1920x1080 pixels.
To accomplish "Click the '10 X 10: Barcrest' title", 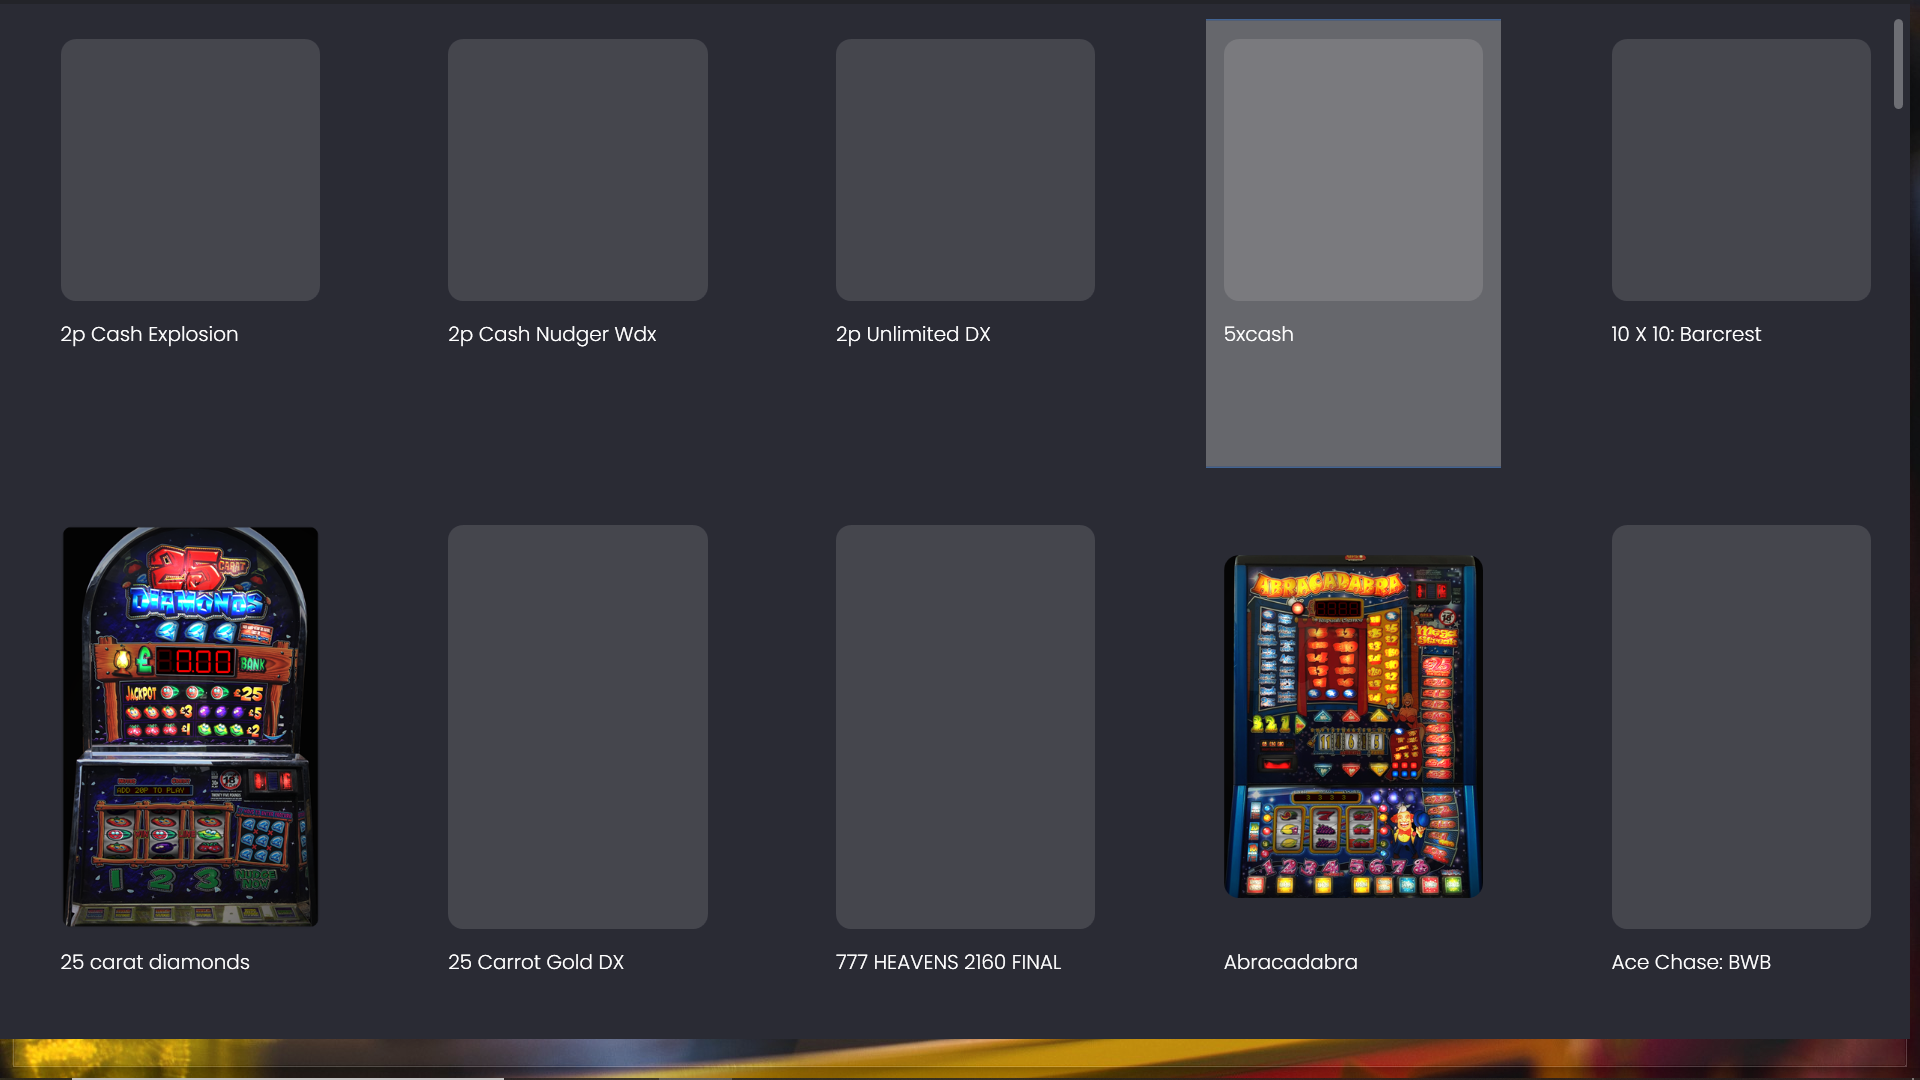I will coord(1686,334).
